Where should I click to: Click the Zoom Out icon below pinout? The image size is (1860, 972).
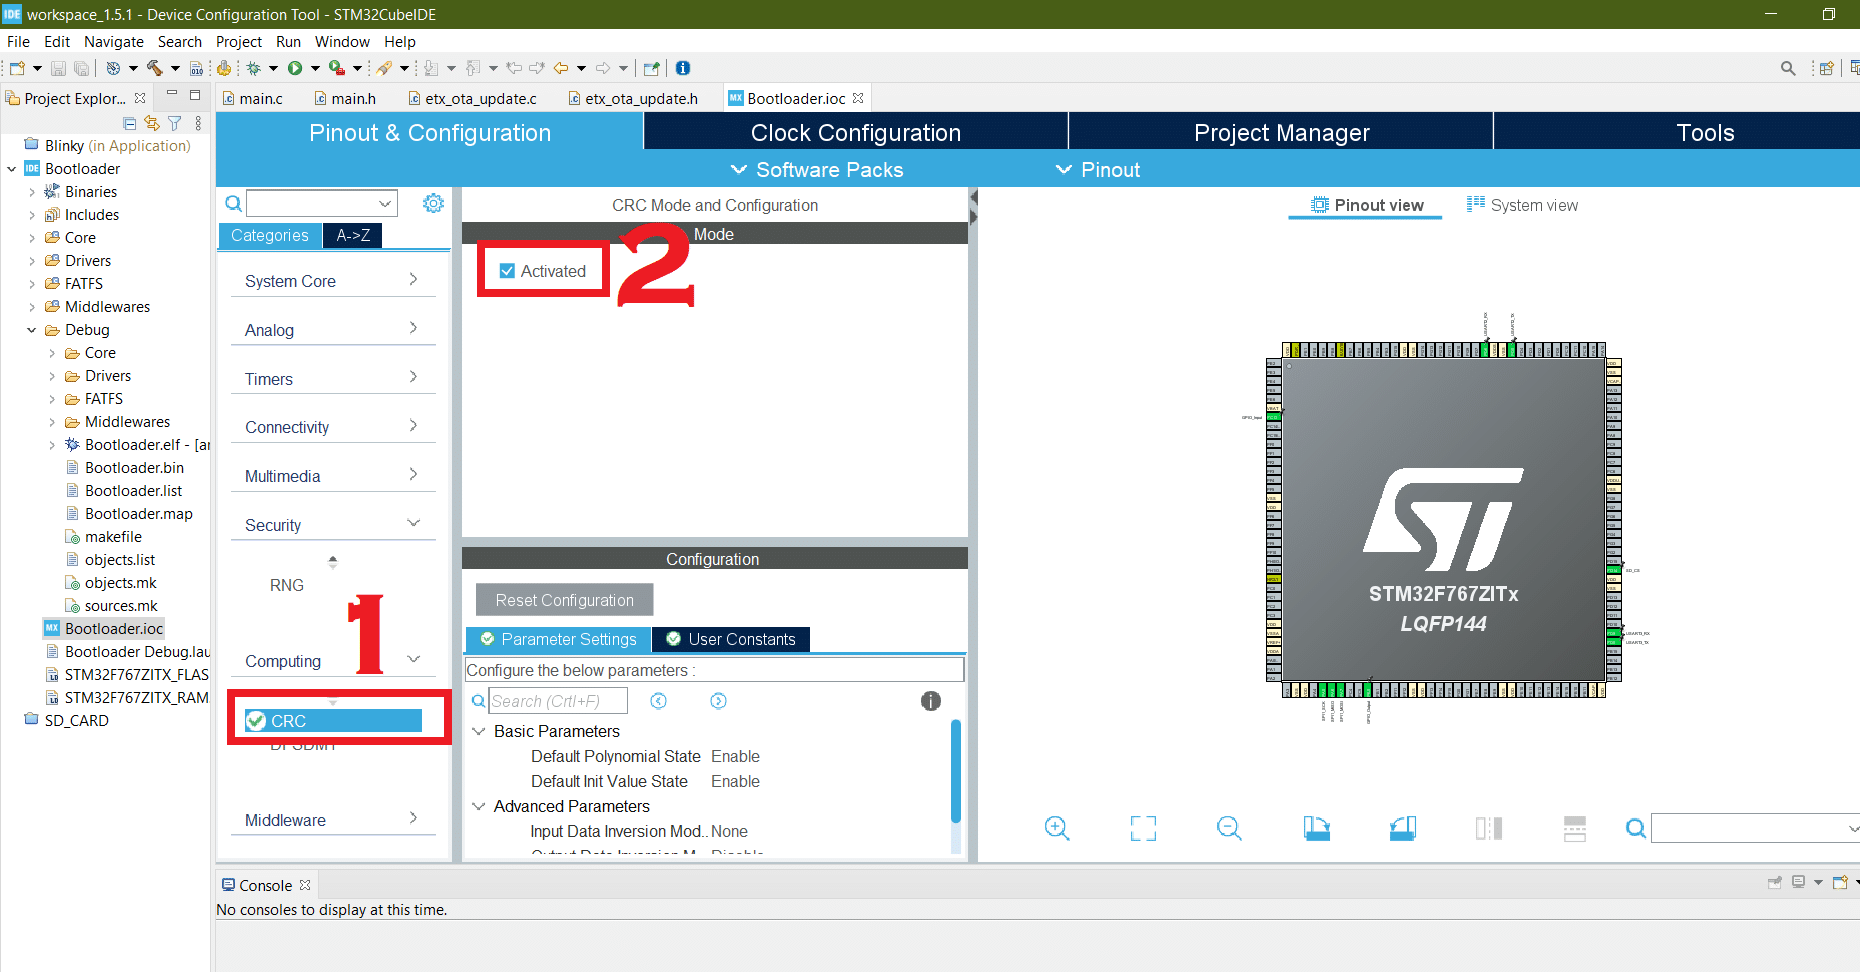pos(1229,828)
